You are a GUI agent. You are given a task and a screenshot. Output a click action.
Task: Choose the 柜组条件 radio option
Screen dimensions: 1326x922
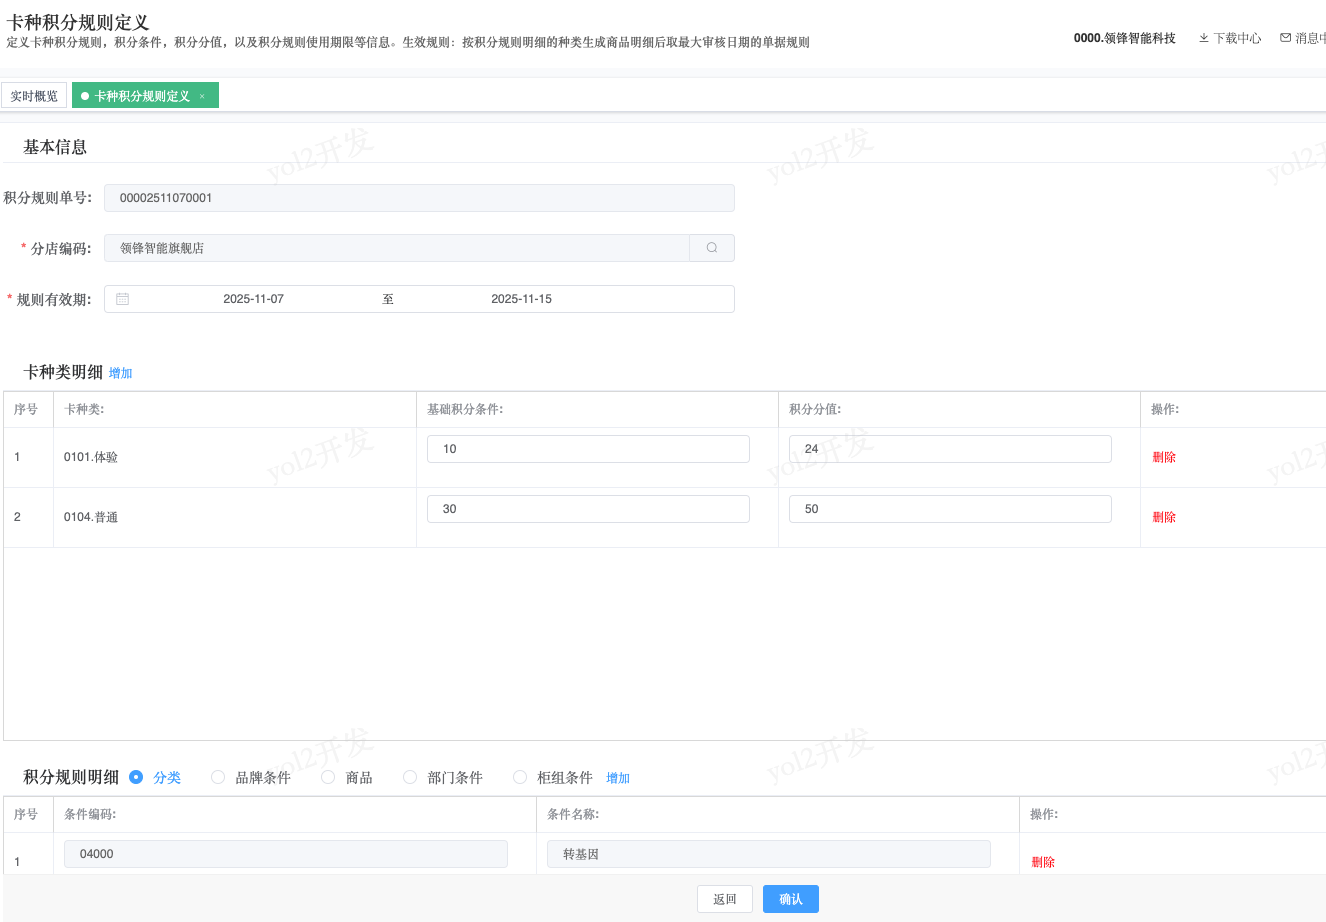tap(520, 777)
